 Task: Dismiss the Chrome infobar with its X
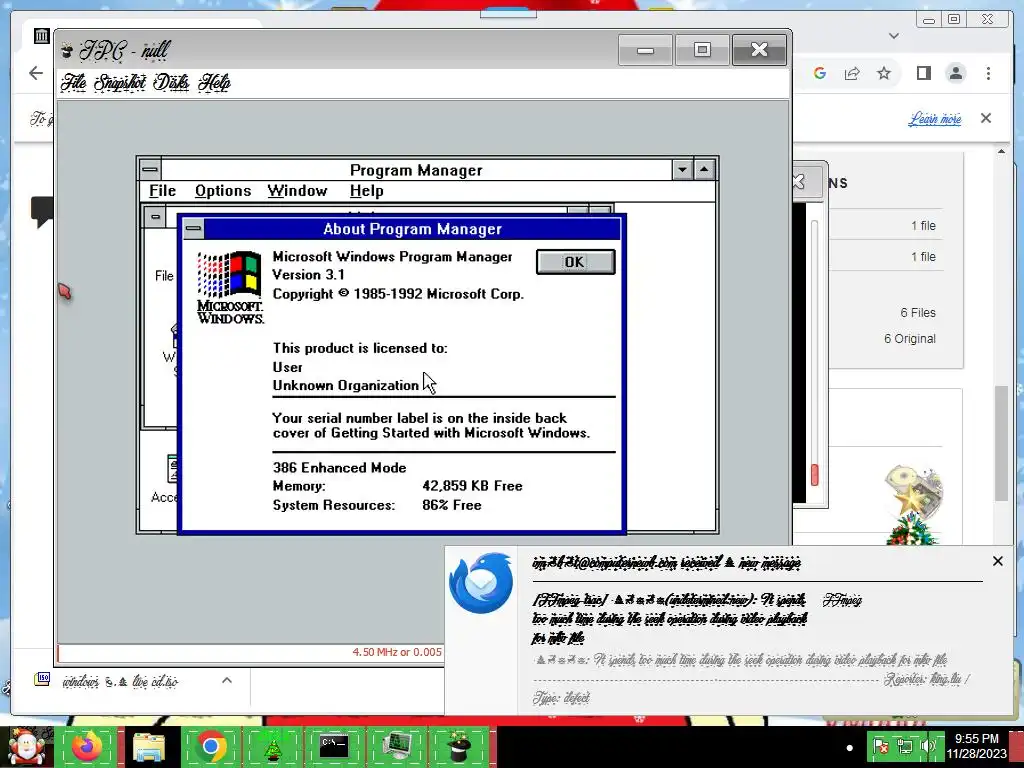coord(986,118)
